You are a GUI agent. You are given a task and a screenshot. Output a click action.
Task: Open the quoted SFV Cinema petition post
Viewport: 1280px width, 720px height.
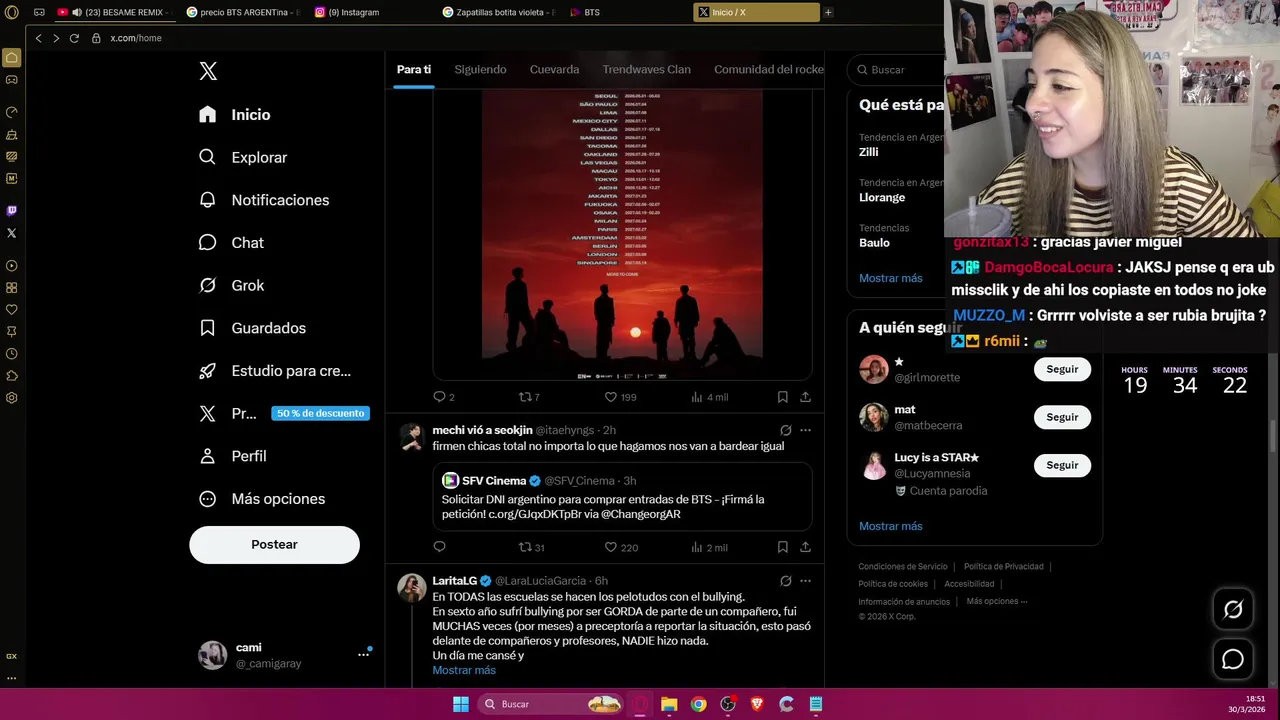click(x=622, y=497)
